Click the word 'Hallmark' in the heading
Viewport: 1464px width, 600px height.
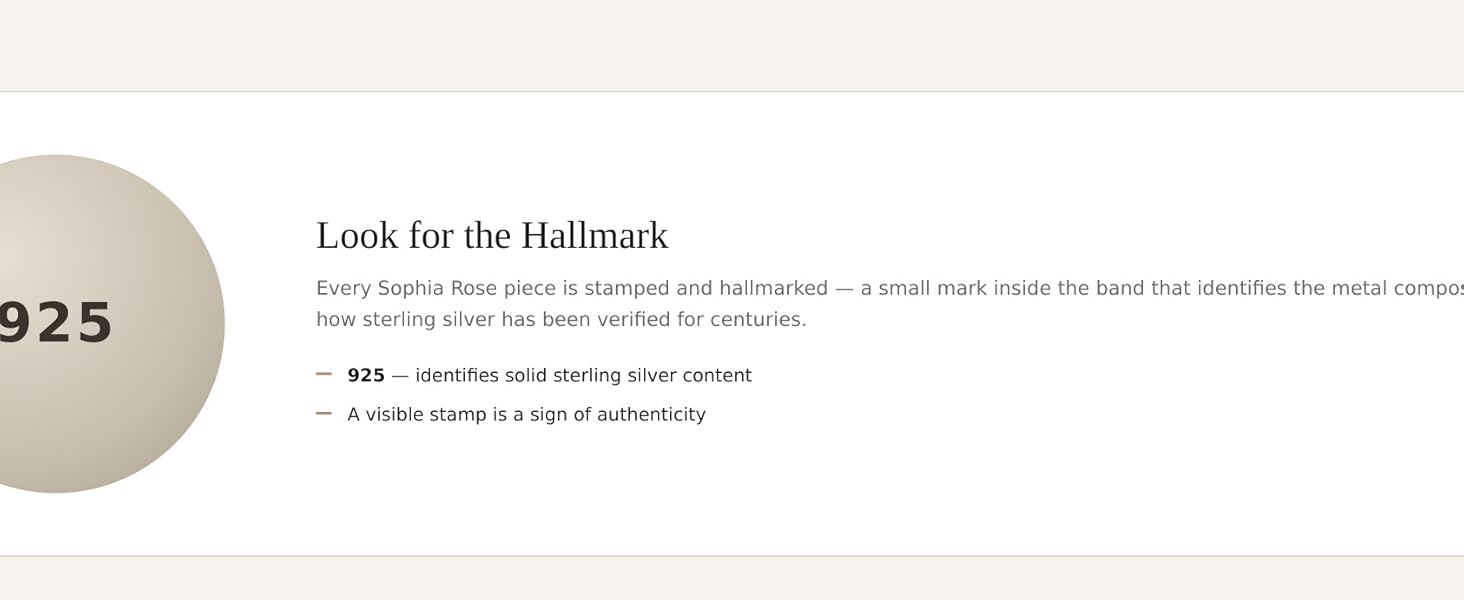(595, 236)
